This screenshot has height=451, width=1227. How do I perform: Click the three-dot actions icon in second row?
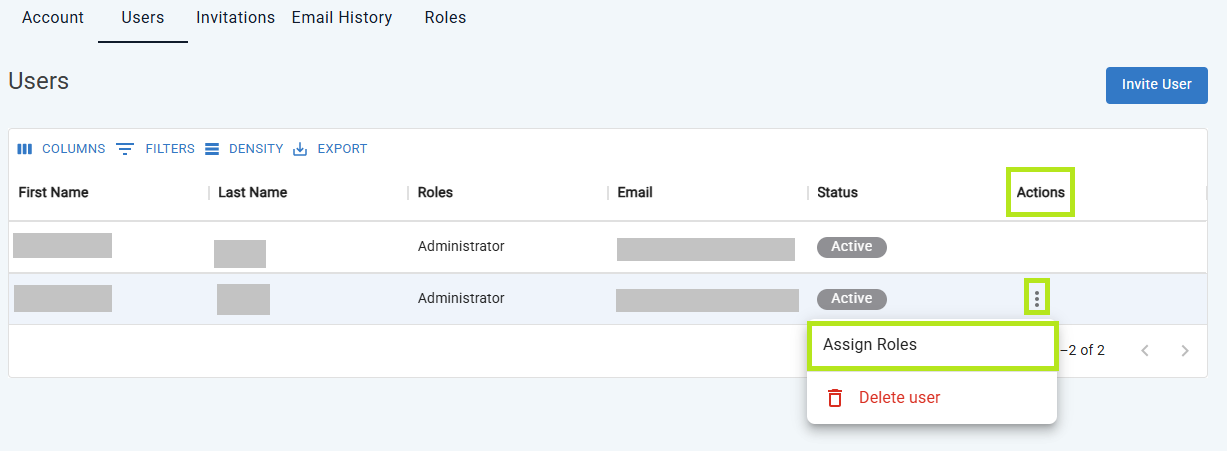click(x=1037, y=298)
